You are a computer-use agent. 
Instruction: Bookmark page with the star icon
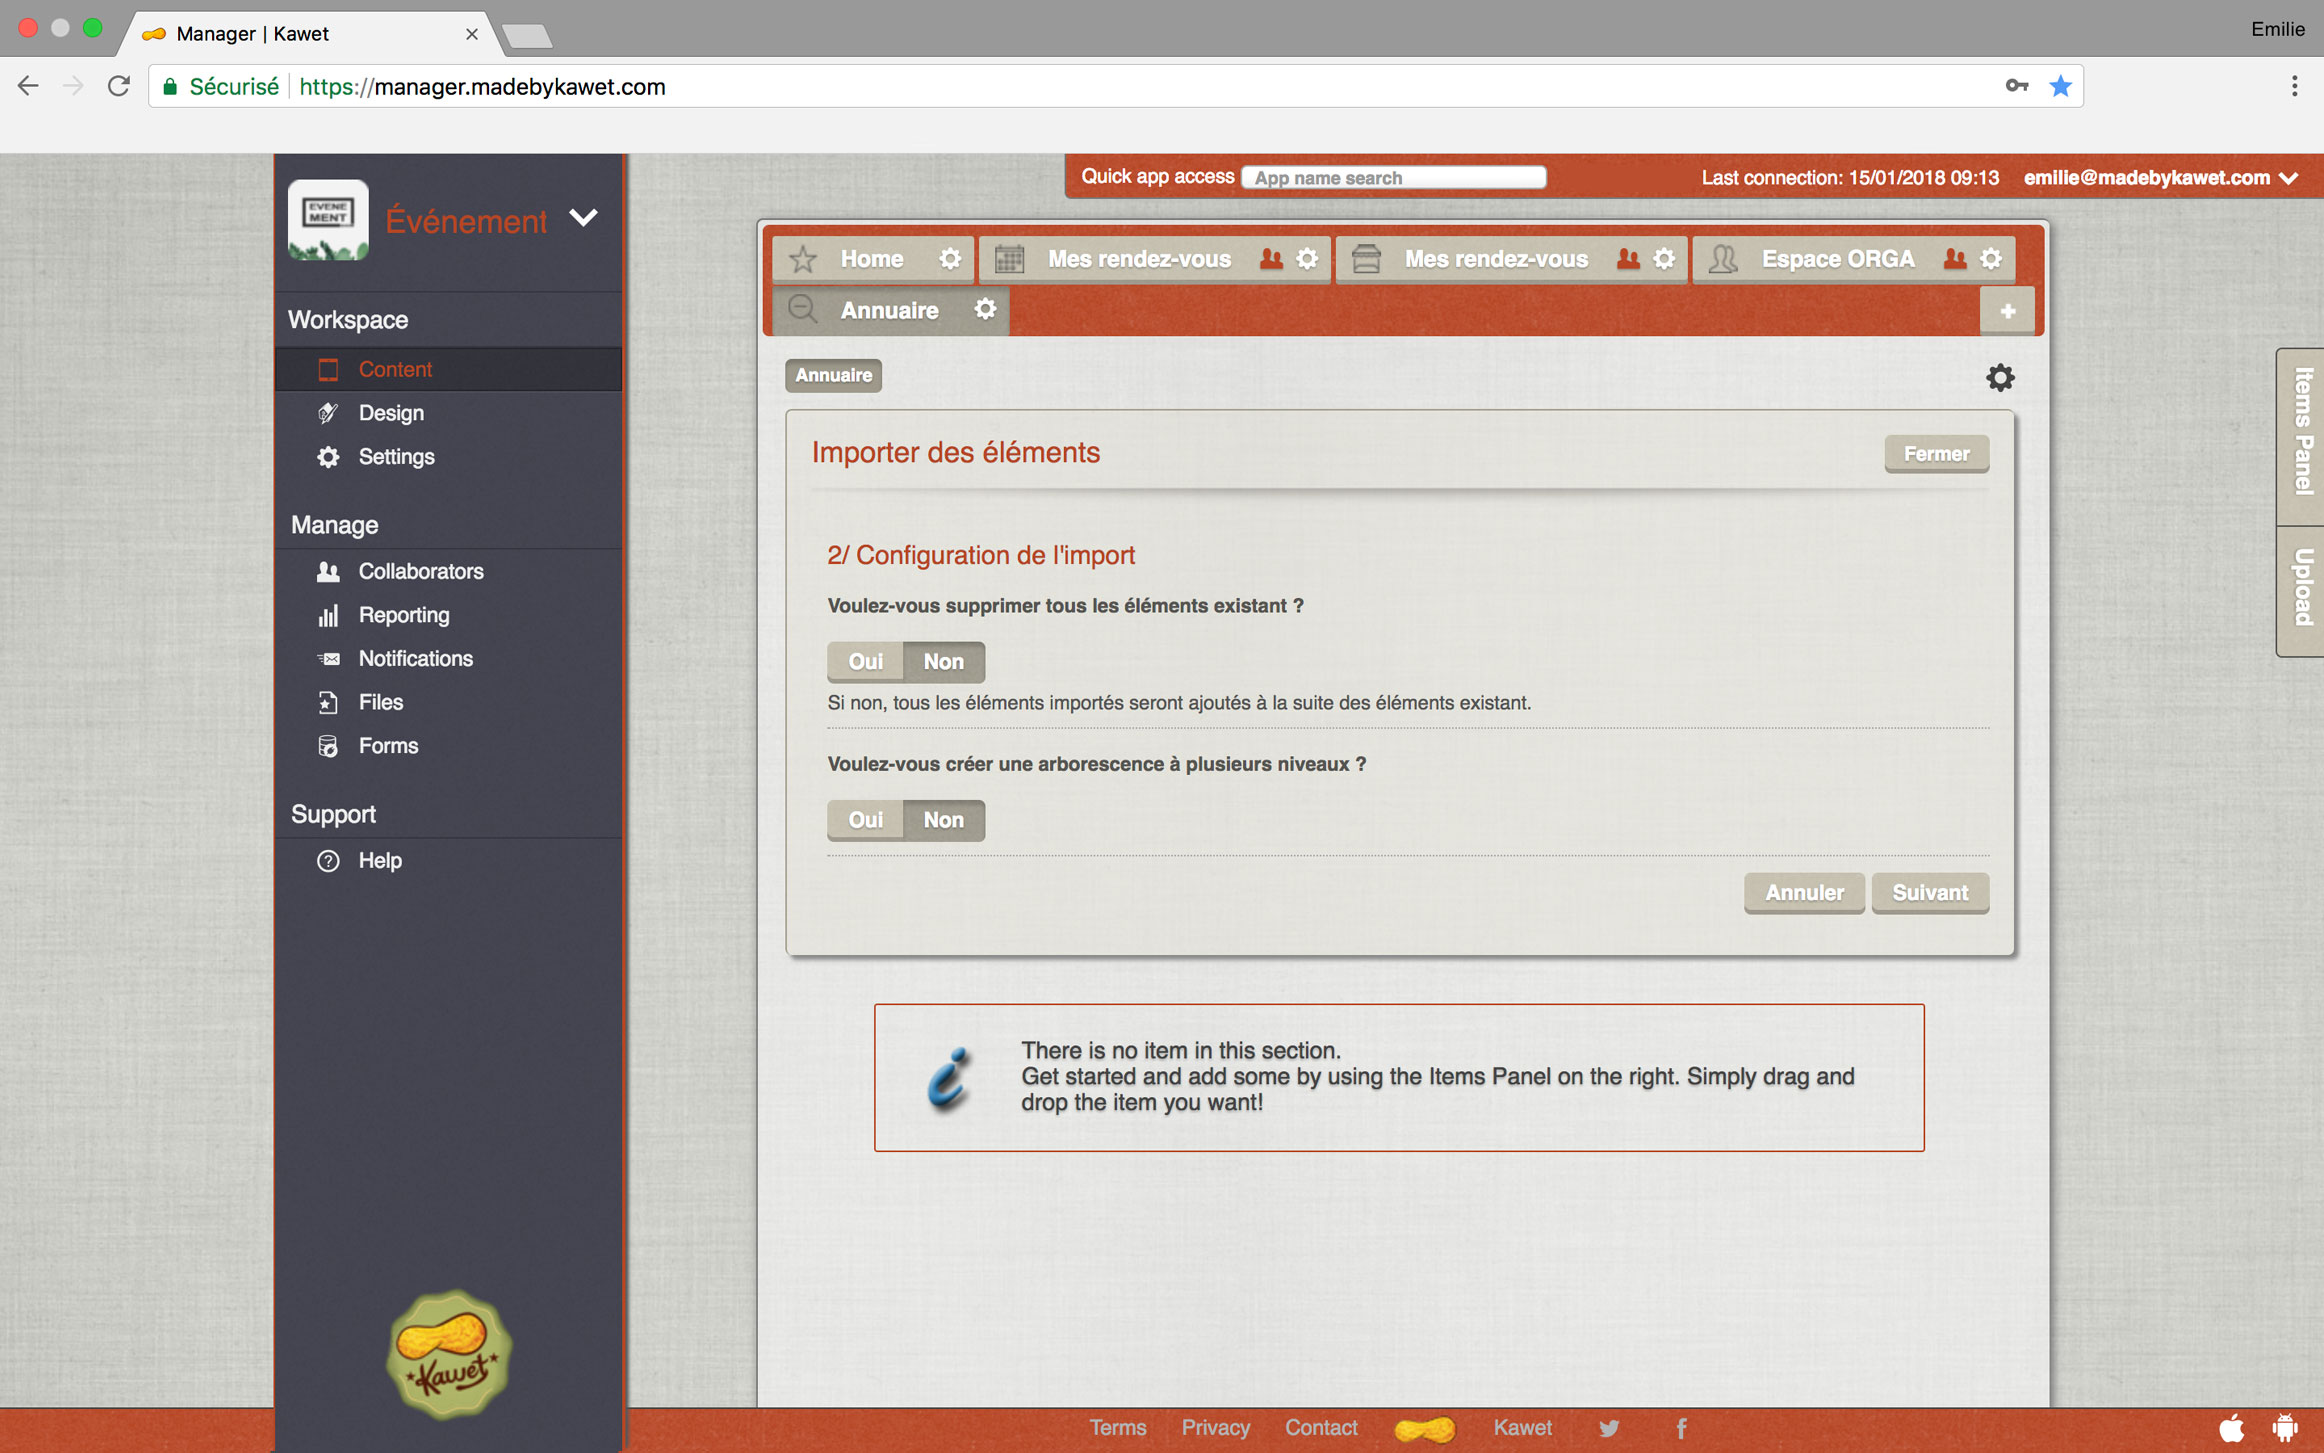[2060, 87]
